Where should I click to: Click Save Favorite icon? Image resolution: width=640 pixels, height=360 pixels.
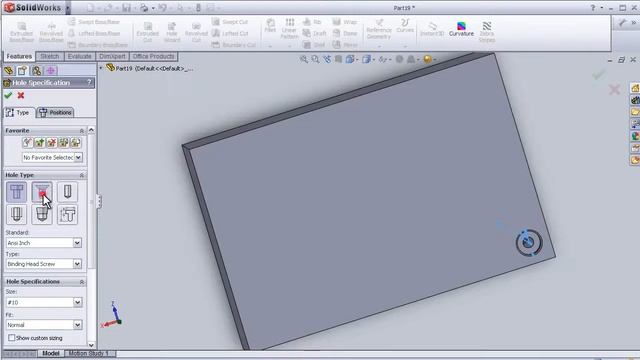coord(64,142)
